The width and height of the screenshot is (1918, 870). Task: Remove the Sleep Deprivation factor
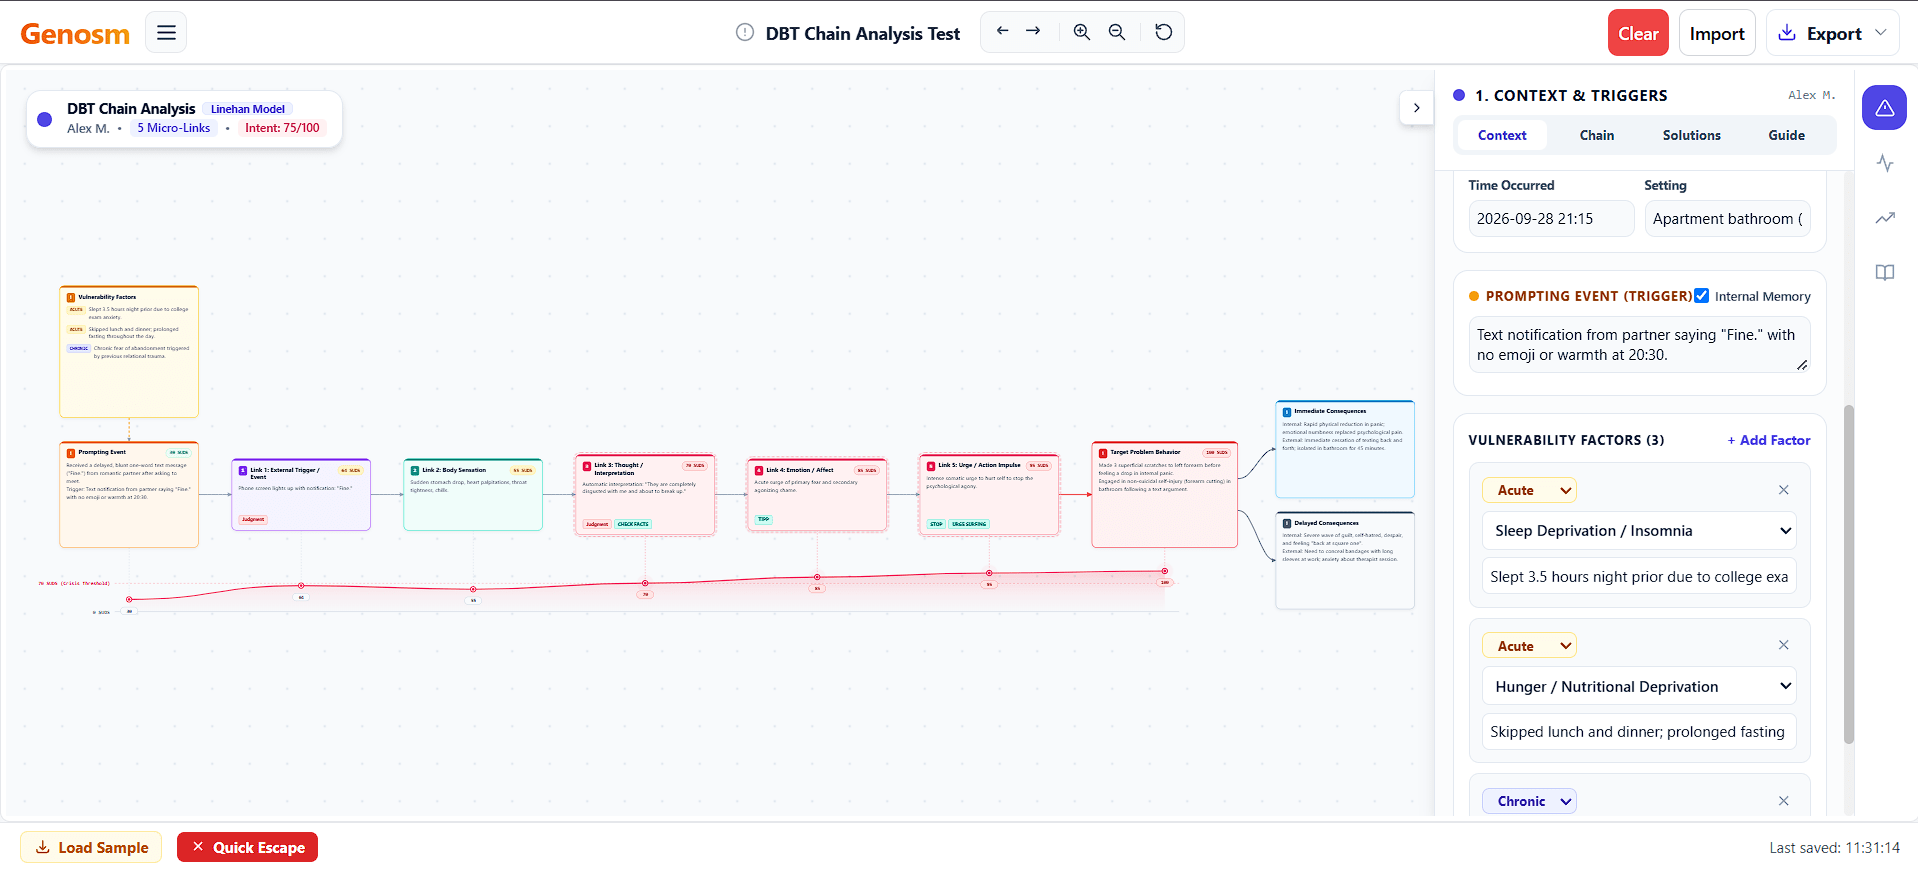1783,490
